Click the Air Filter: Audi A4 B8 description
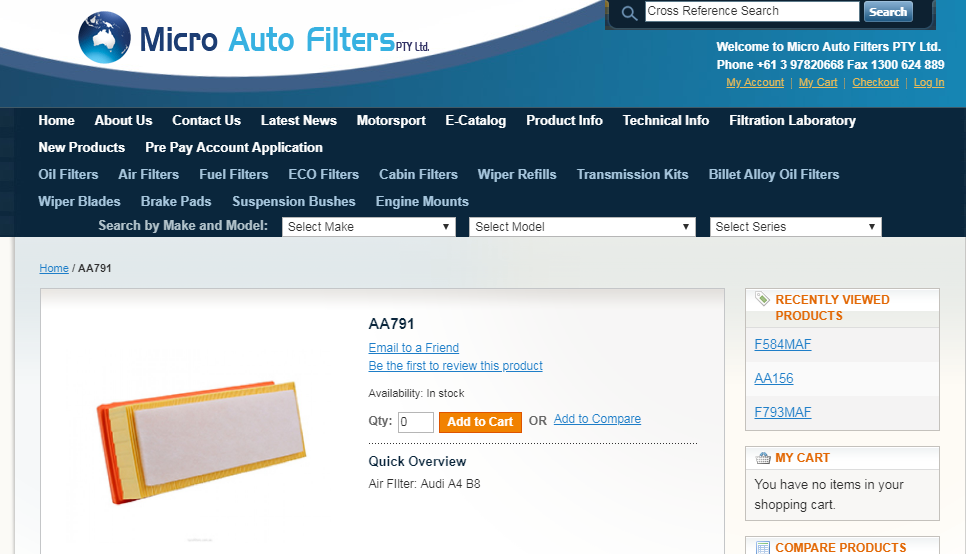Viewport: 966px width, 554px height. point(424,484)
